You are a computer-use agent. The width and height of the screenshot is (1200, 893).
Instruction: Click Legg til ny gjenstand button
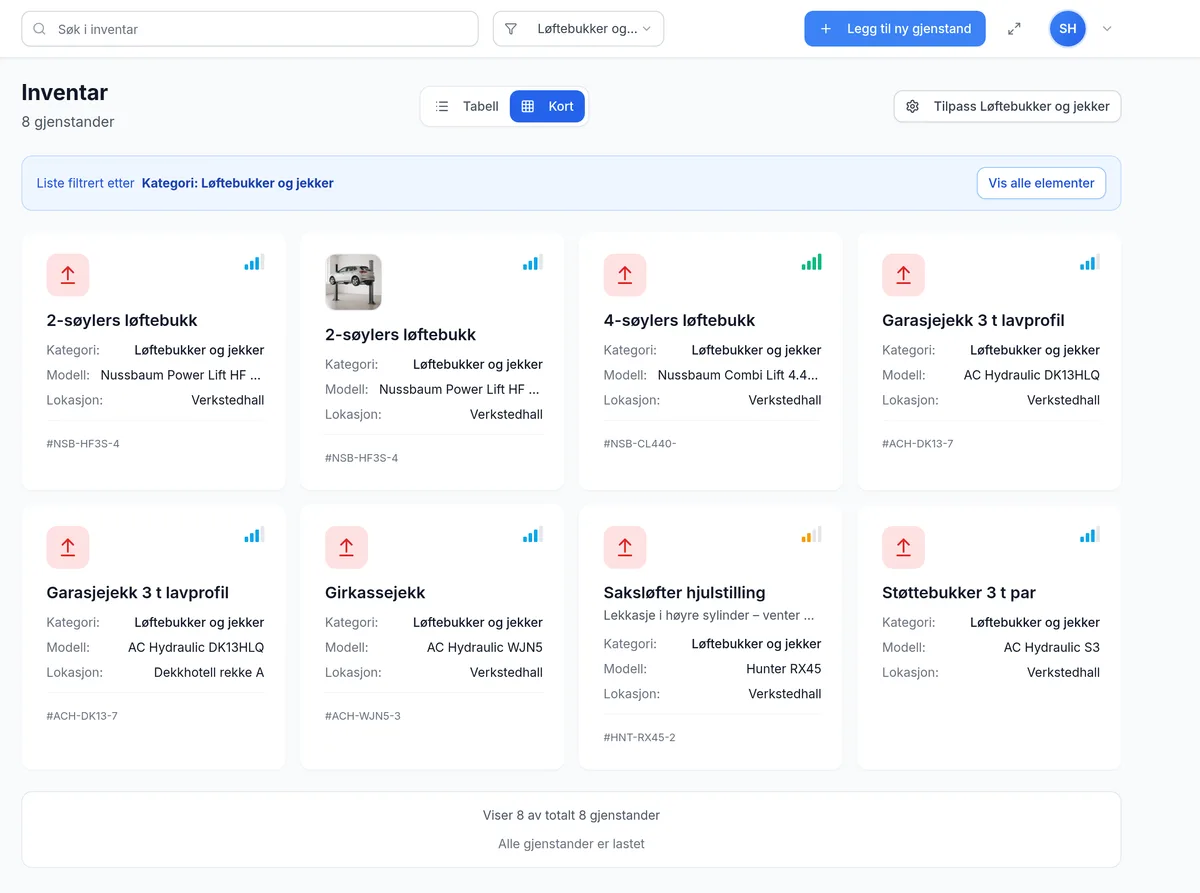[895, 29]
